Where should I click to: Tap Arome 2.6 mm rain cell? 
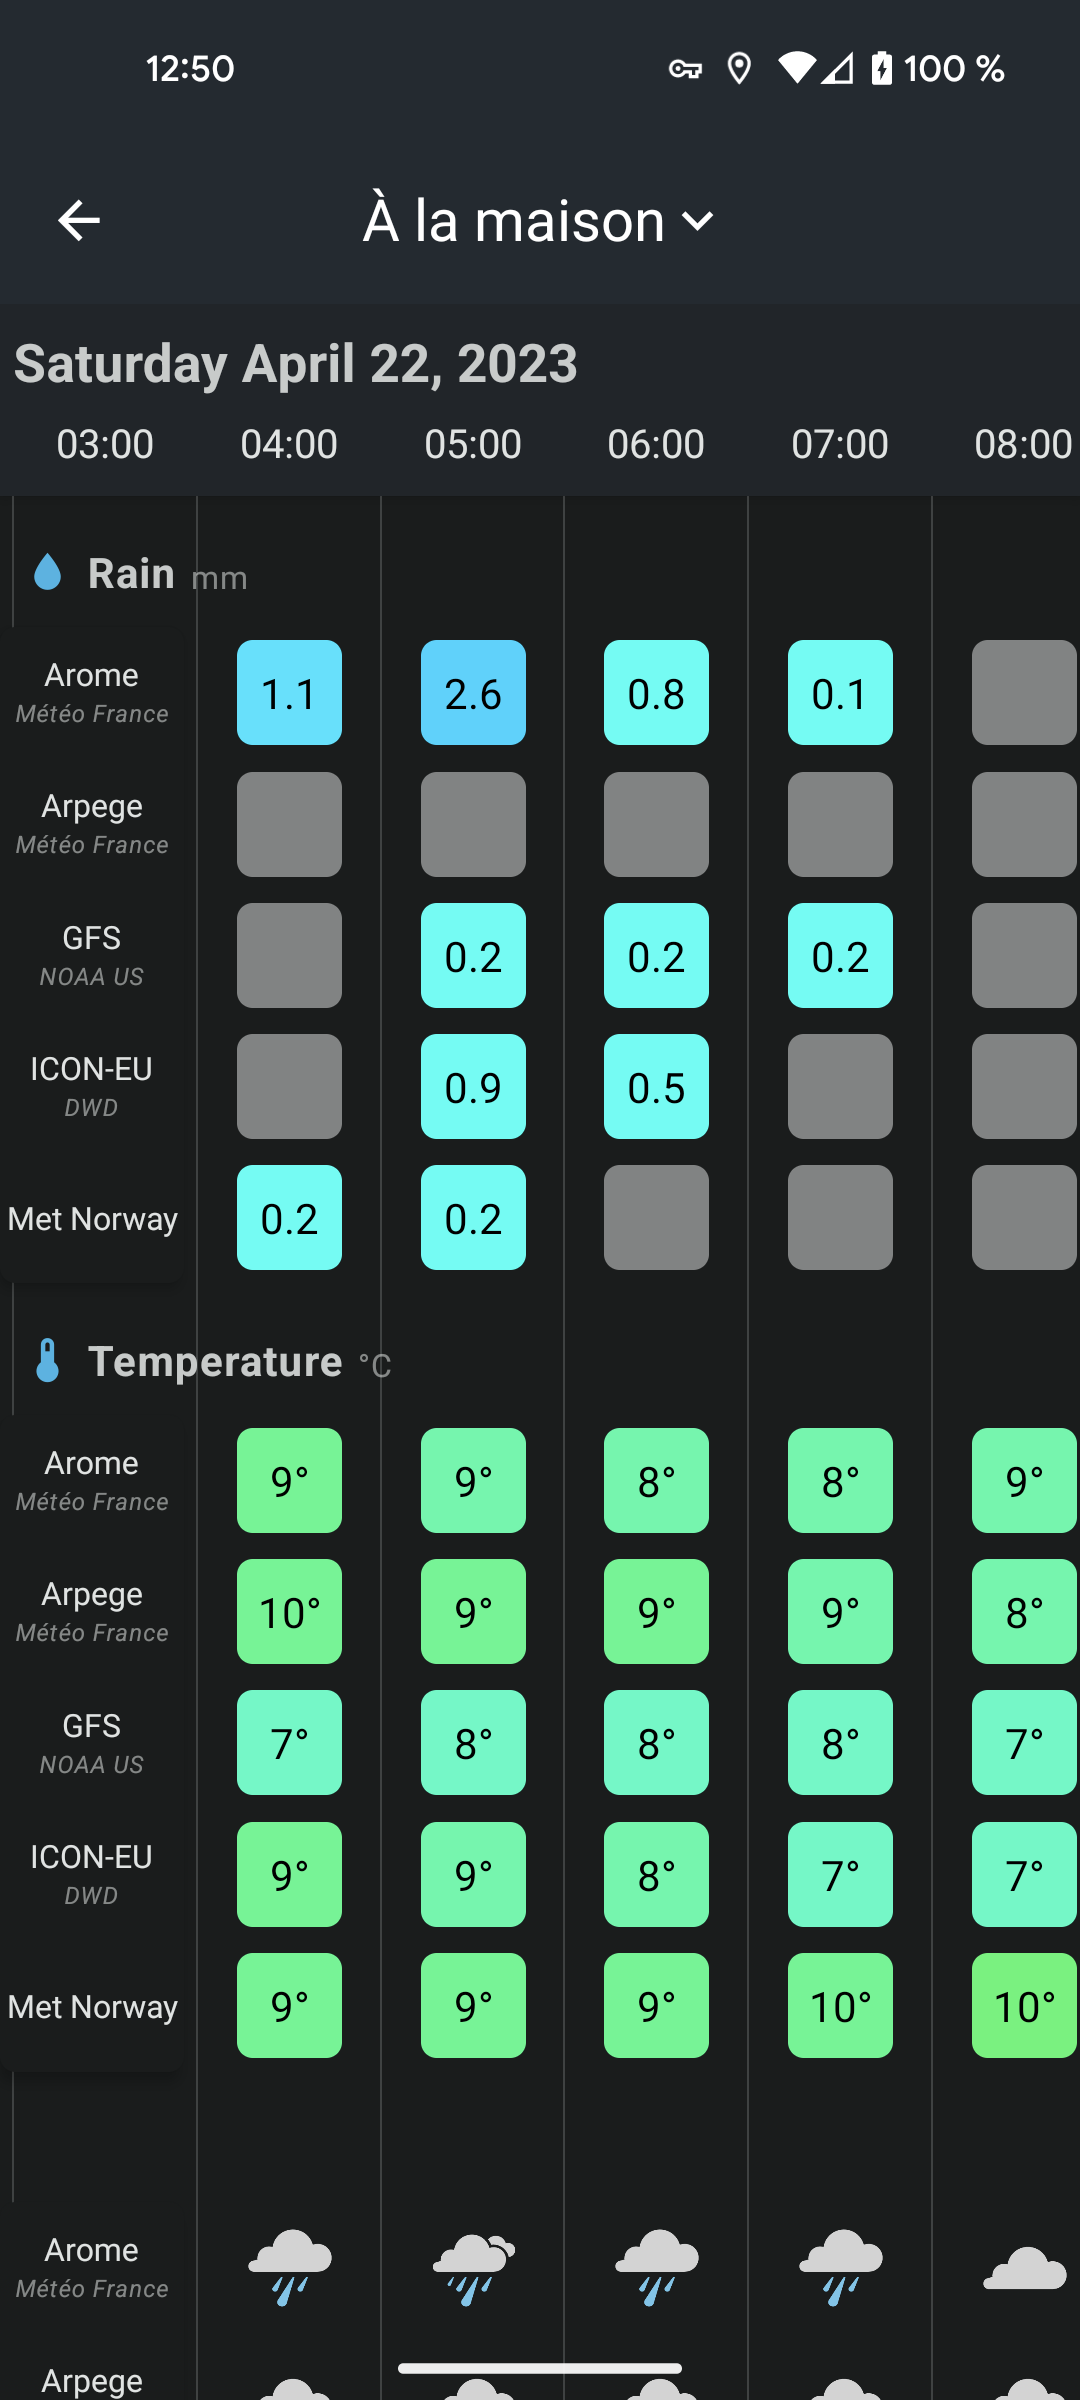(473, 693)
